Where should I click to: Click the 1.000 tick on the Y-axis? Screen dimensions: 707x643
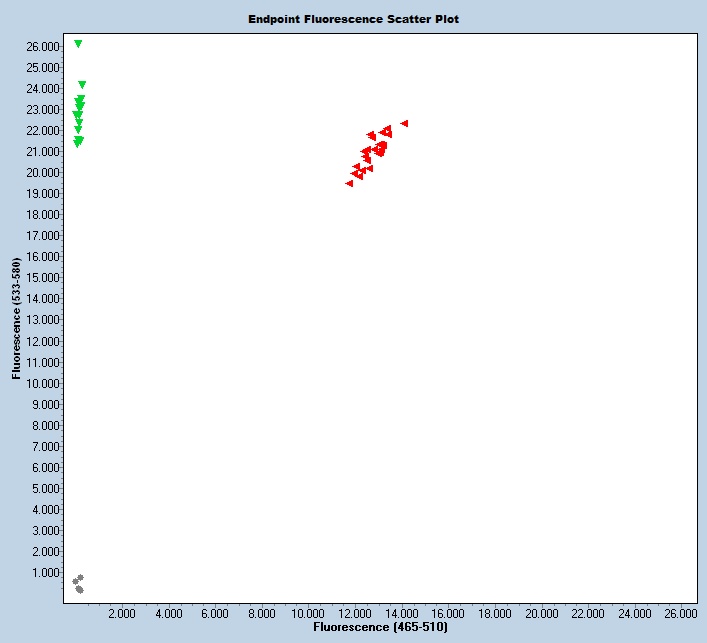[x=45, y=573]
